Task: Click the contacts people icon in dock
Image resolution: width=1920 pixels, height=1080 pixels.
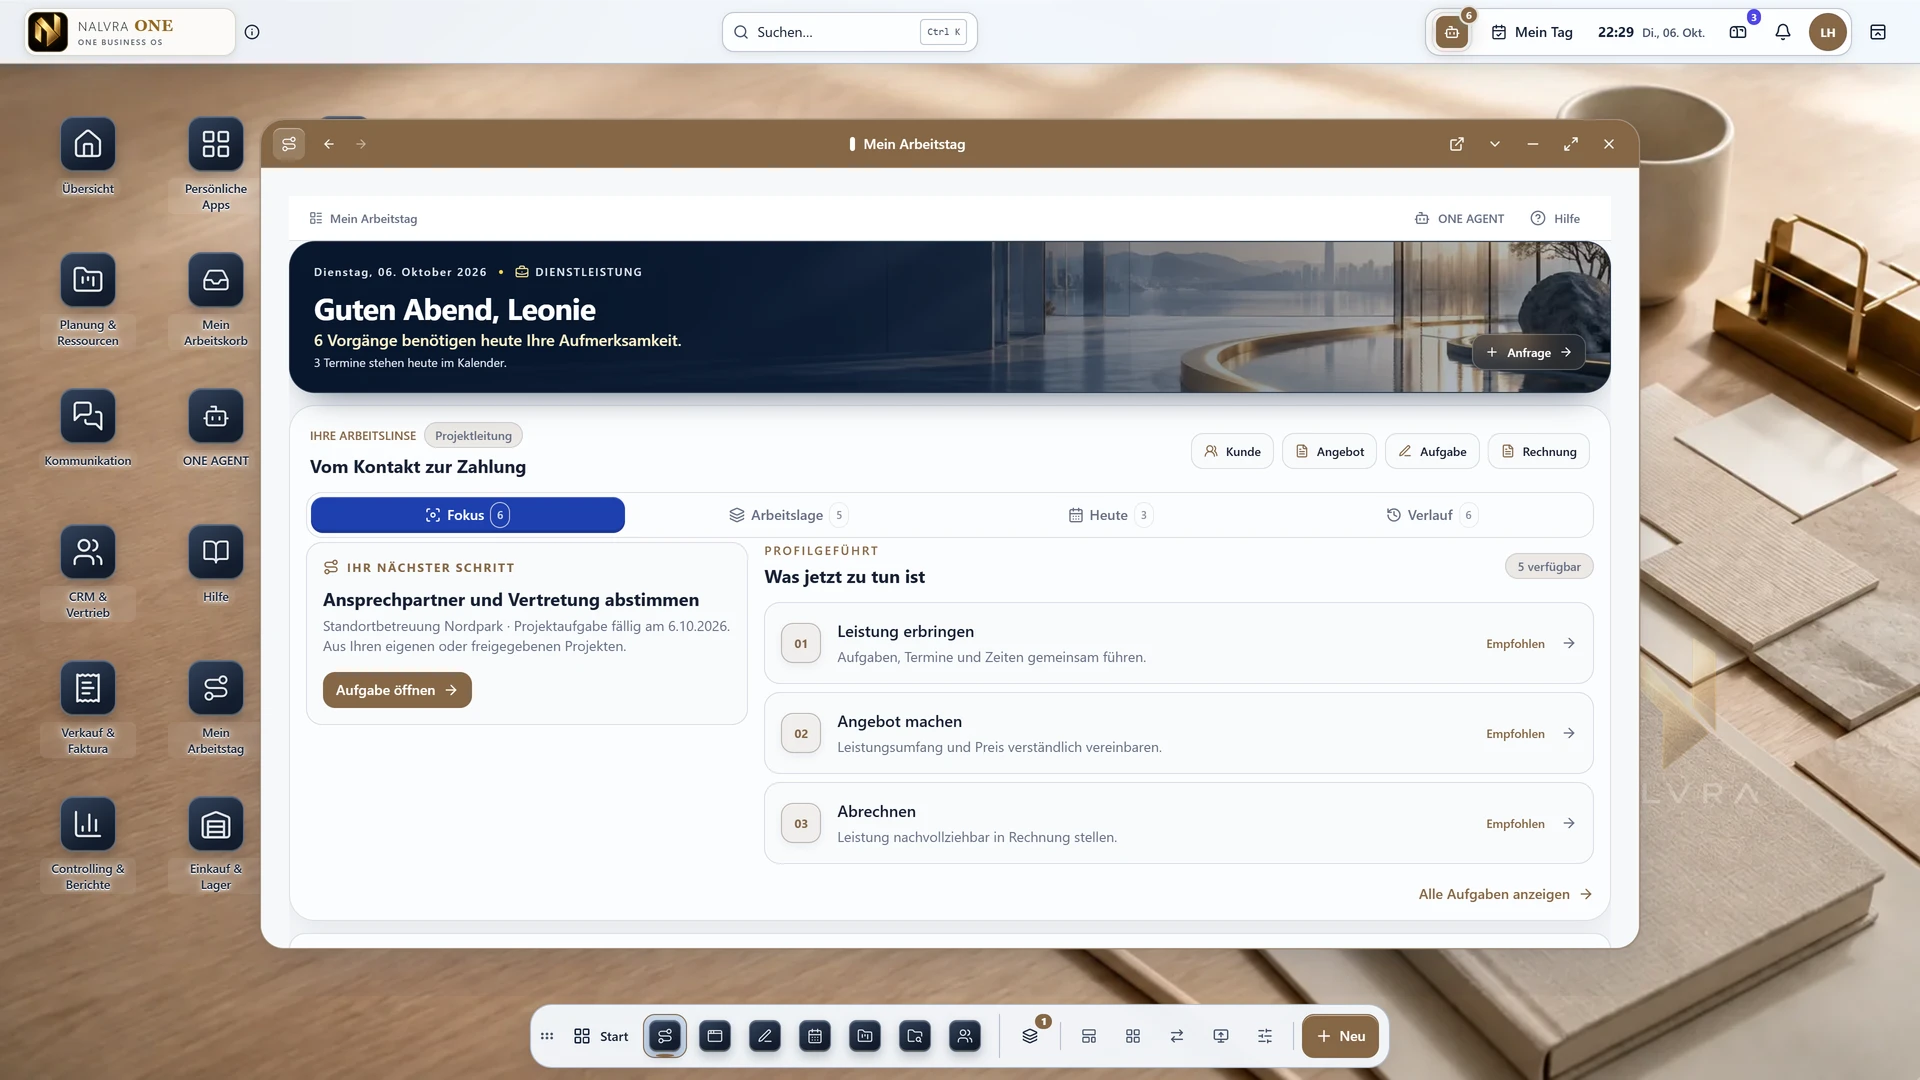Action: tap(965, 1036)
